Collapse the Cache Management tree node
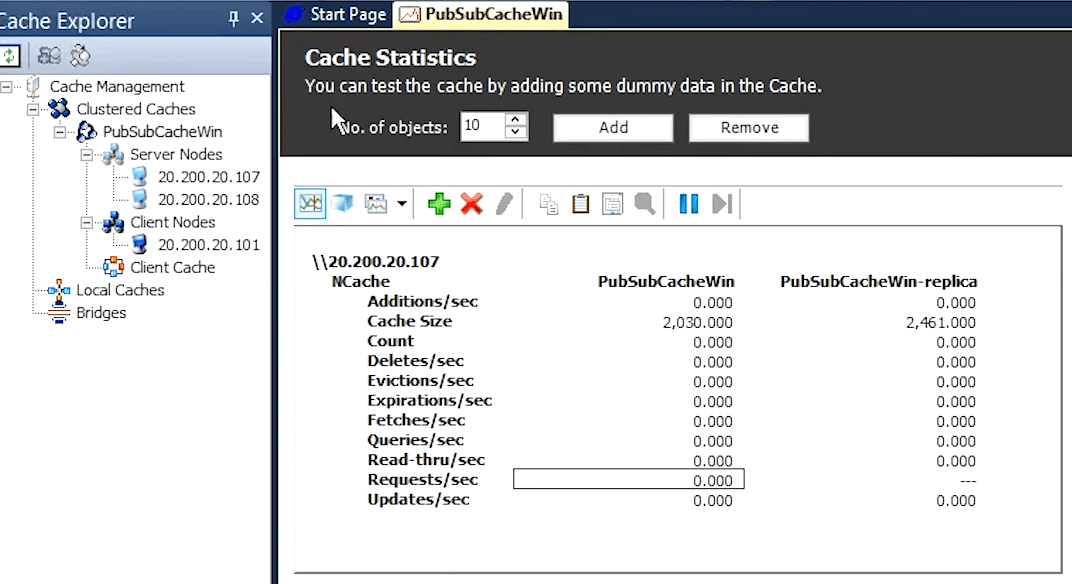Image resolution: width=1072 pixels, height=584 pixels. [7, 87]
